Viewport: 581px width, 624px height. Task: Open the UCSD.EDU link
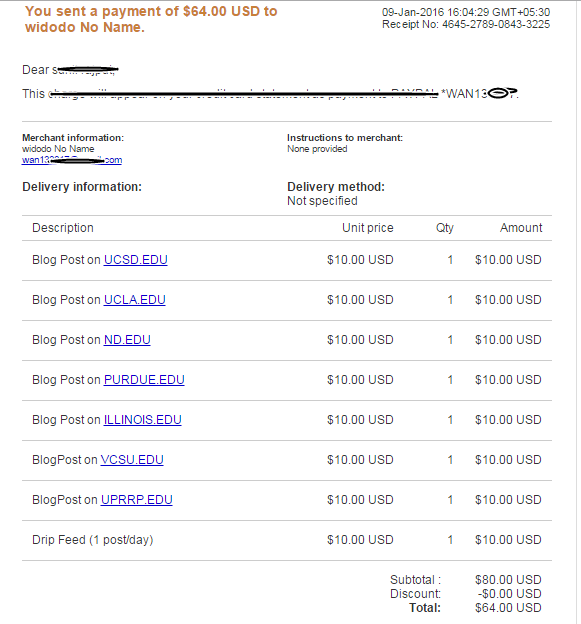(135, 260)
